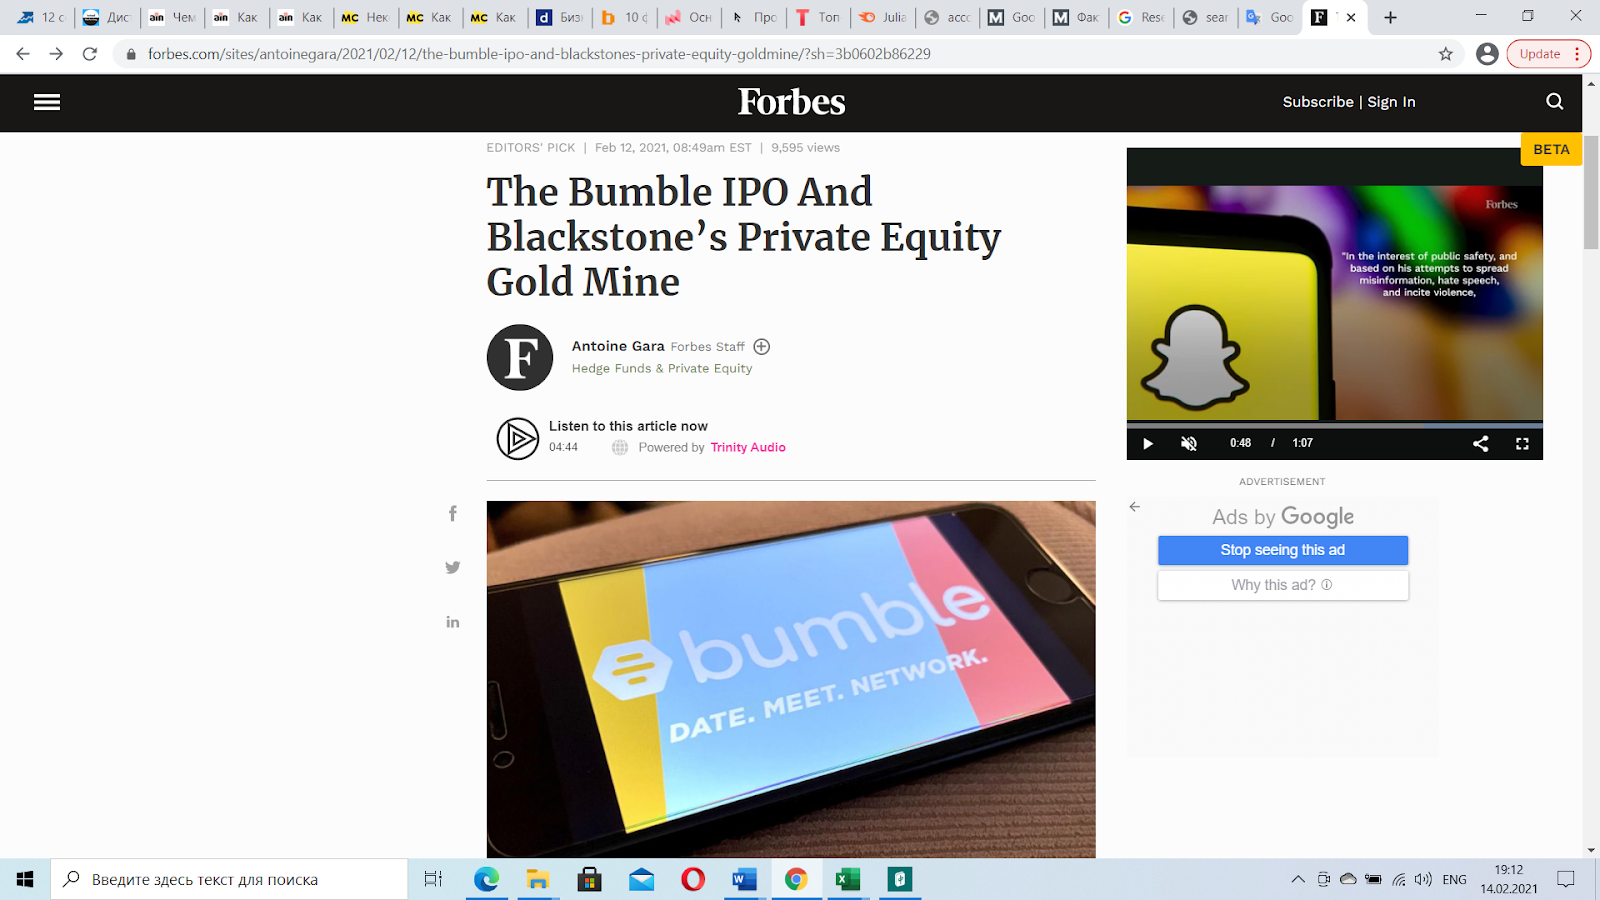Switch to the 'Про' browser tab
Screen dimensions: 1600x900
click(754, 17)
